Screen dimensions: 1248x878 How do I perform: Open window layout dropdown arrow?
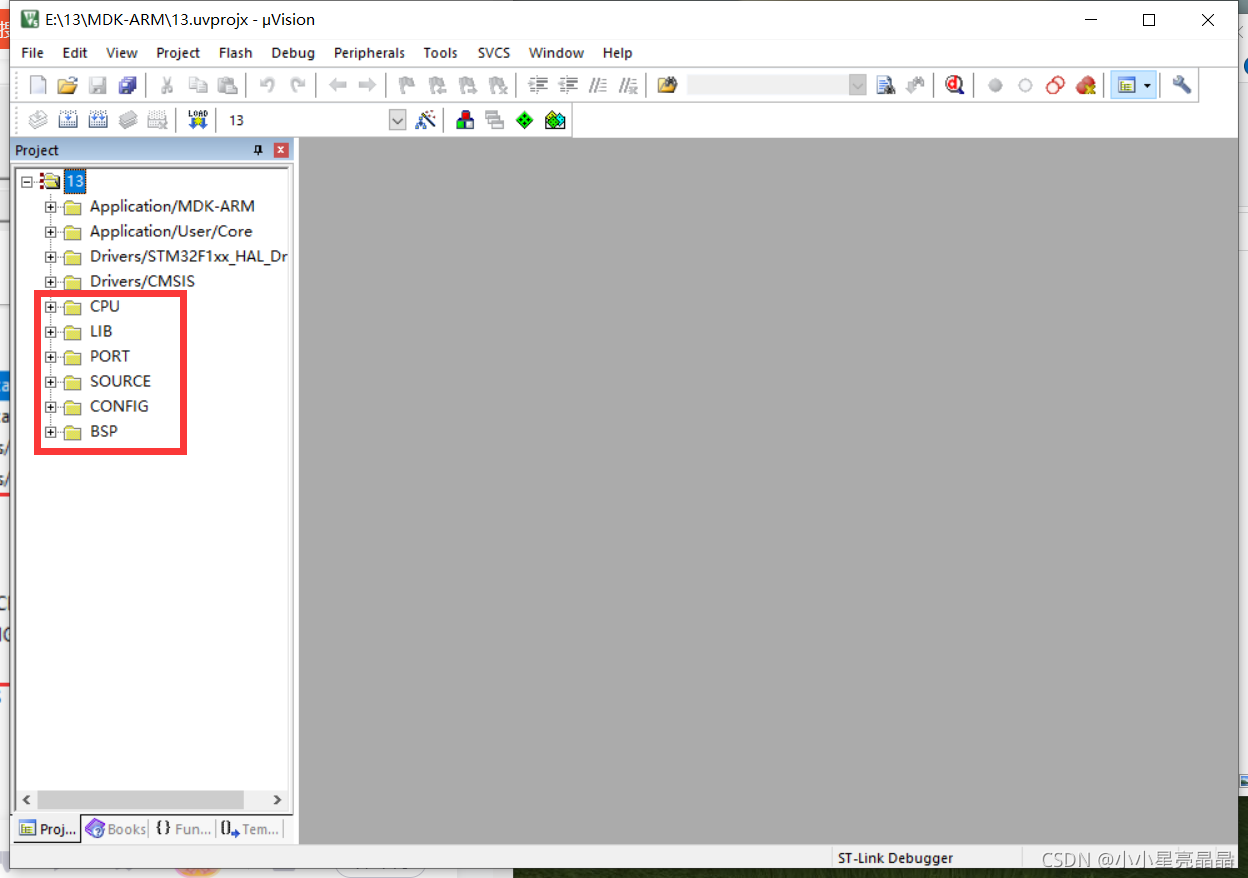point(1148,86)
